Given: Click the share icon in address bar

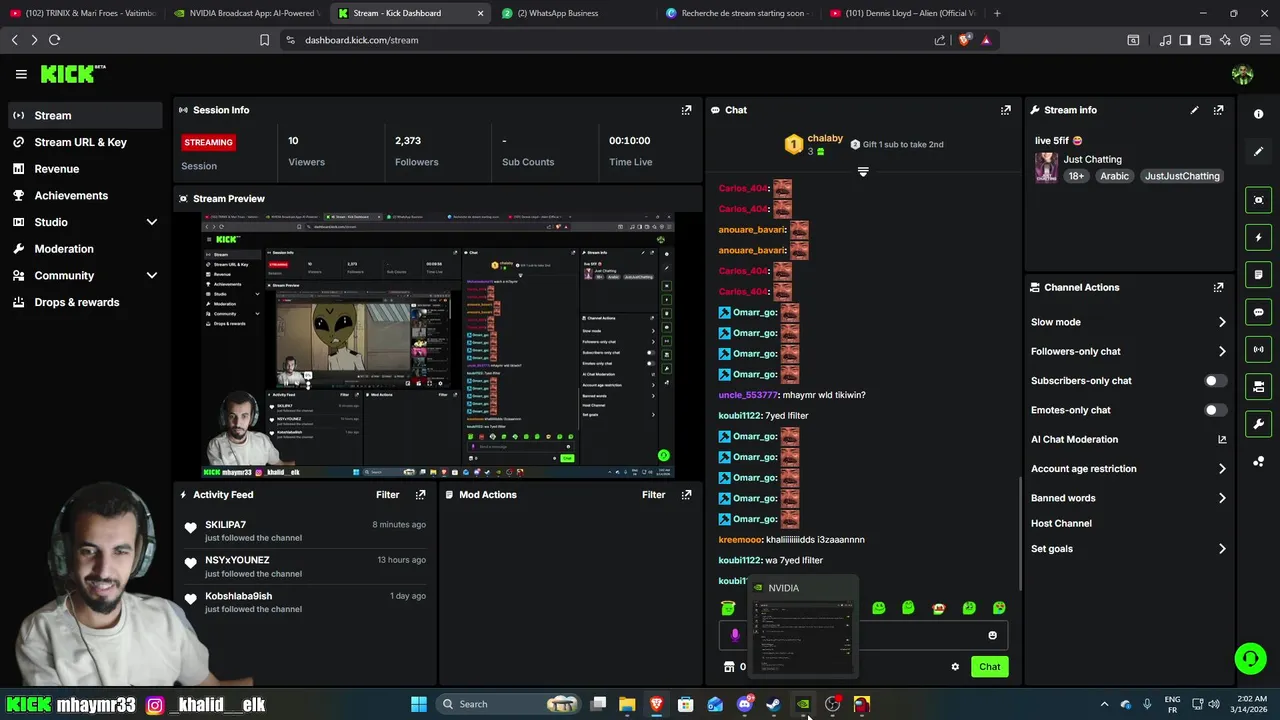Looking at the screenshot, I should click(x=940, y=40).
